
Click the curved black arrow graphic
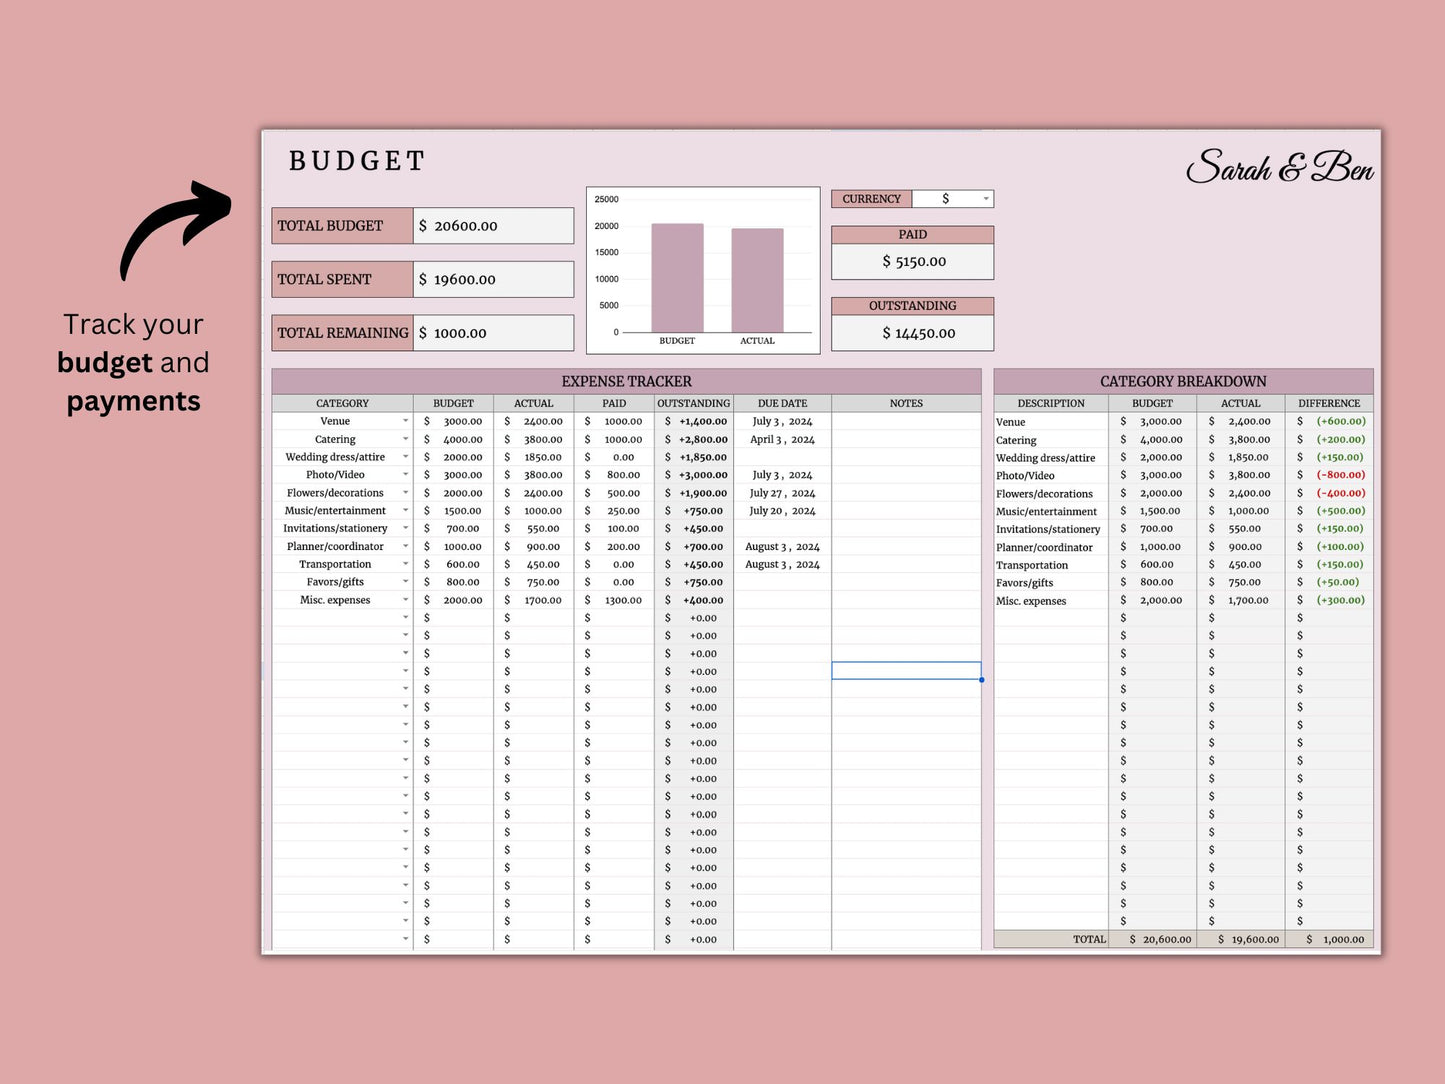click(174, 227)
